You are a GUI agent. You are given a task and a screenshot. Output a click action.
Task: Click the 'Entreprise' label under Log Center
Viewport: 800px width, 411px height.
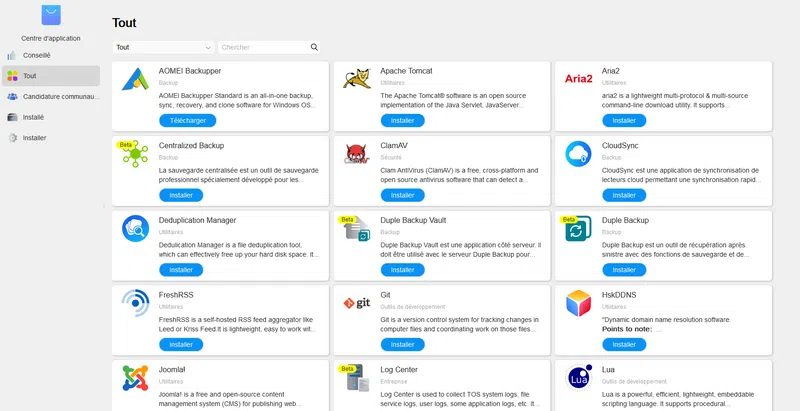[x=394, y=381]
